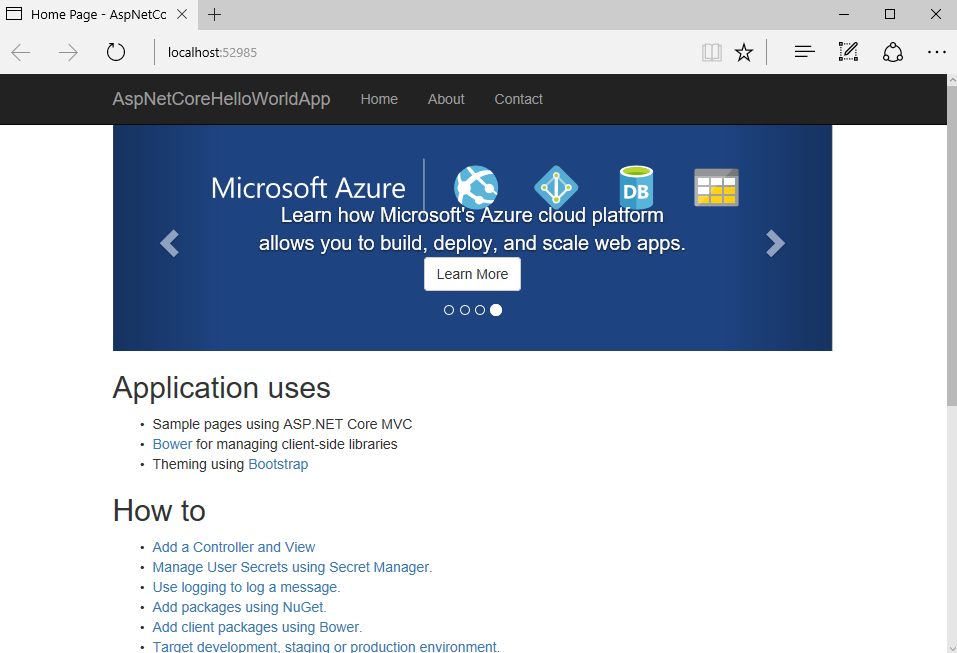957x653 pixels.
Task: Open the Hub lines icon
Action: (804, 52)
